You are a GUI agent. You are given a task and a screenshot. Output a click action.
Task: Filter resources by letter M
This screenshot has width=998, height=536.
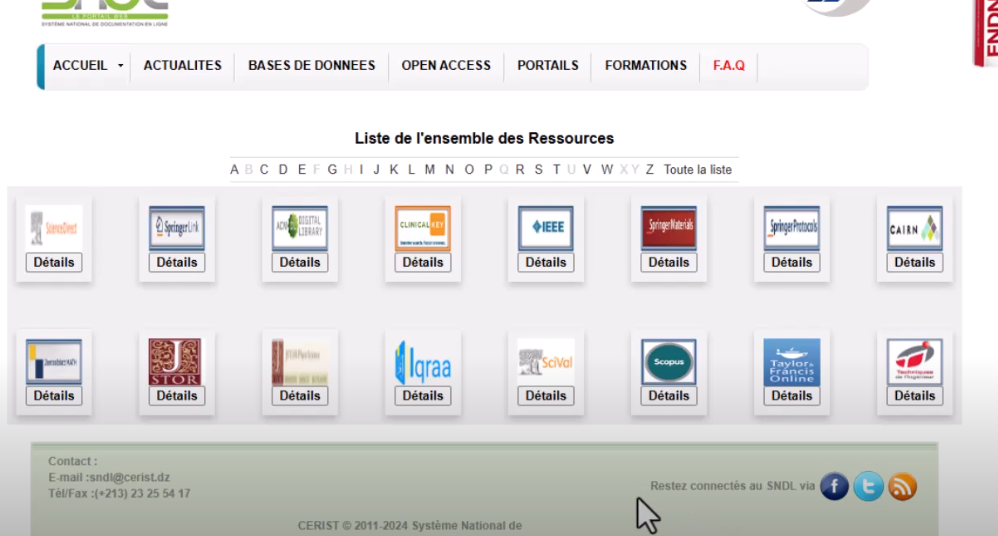430,170
